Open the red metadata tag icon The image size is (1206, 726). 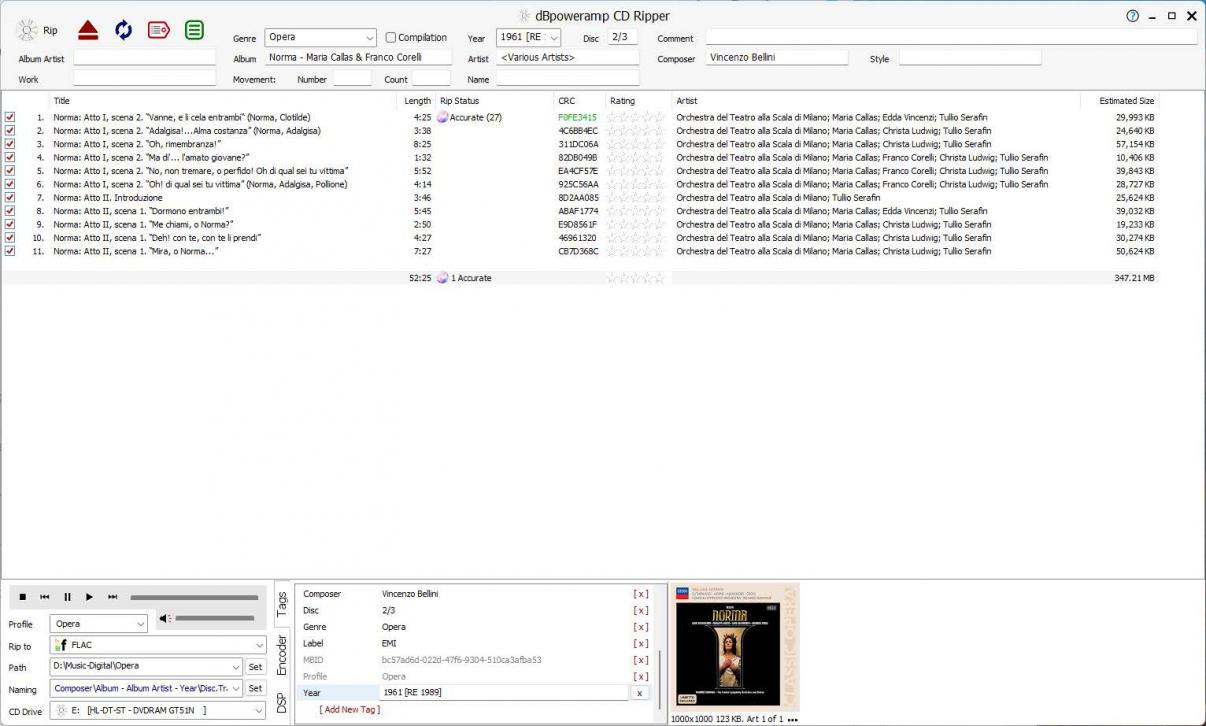click(158, 30)
